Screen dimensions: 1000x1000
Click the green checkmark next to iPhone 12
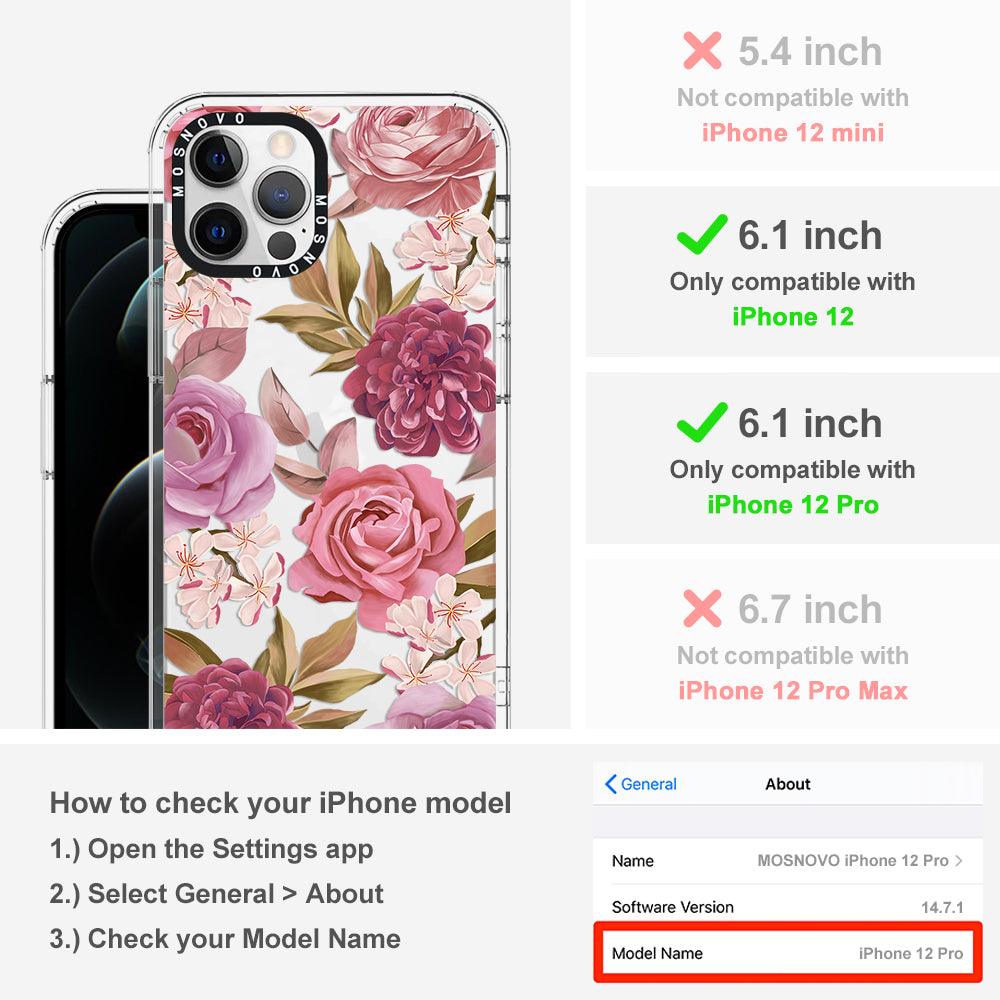coord(702,234)
